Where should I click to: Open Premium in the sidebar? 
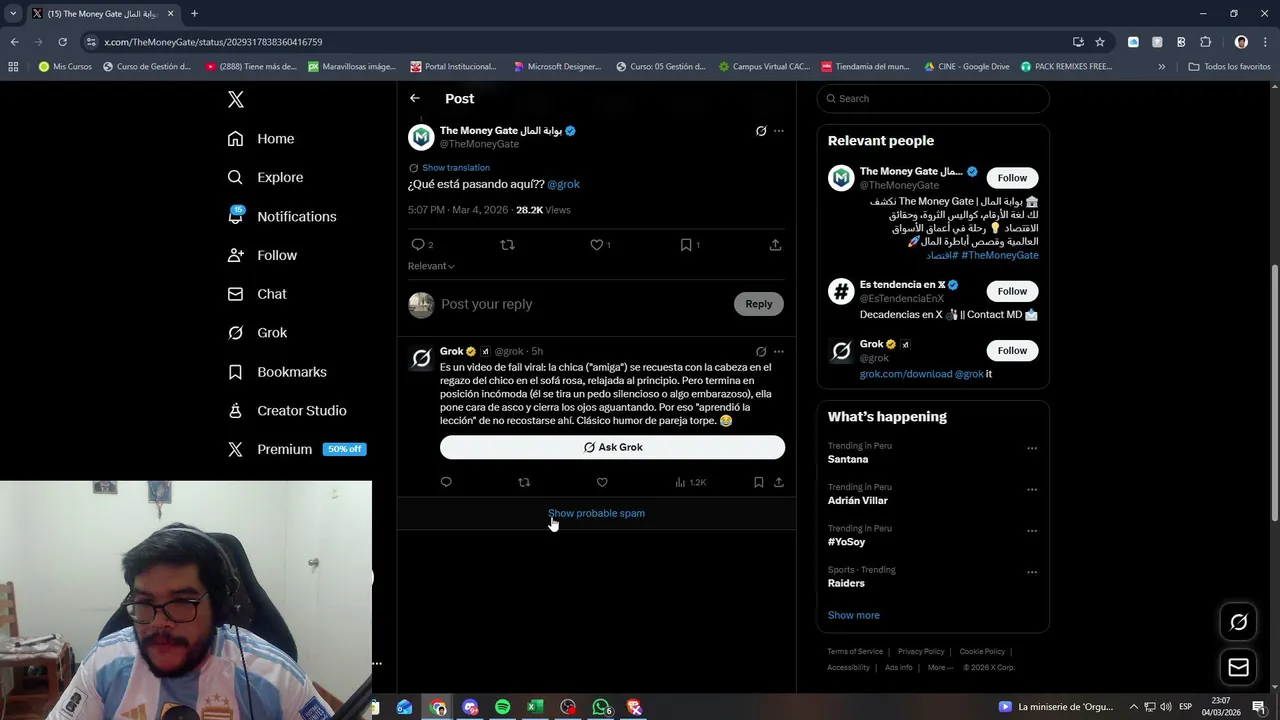(297, 450)
